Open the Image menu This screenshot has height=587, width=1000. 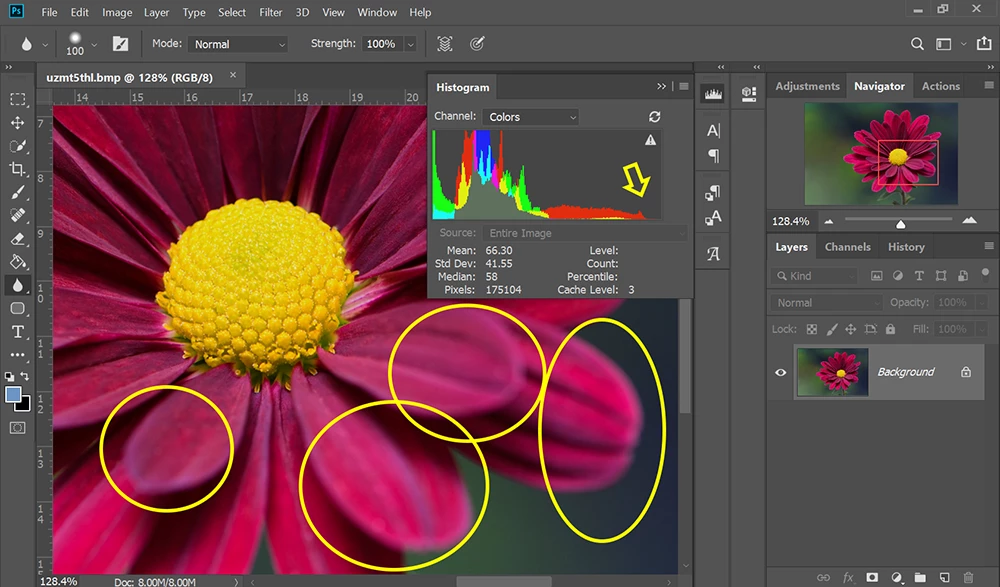tap(117, 12)
